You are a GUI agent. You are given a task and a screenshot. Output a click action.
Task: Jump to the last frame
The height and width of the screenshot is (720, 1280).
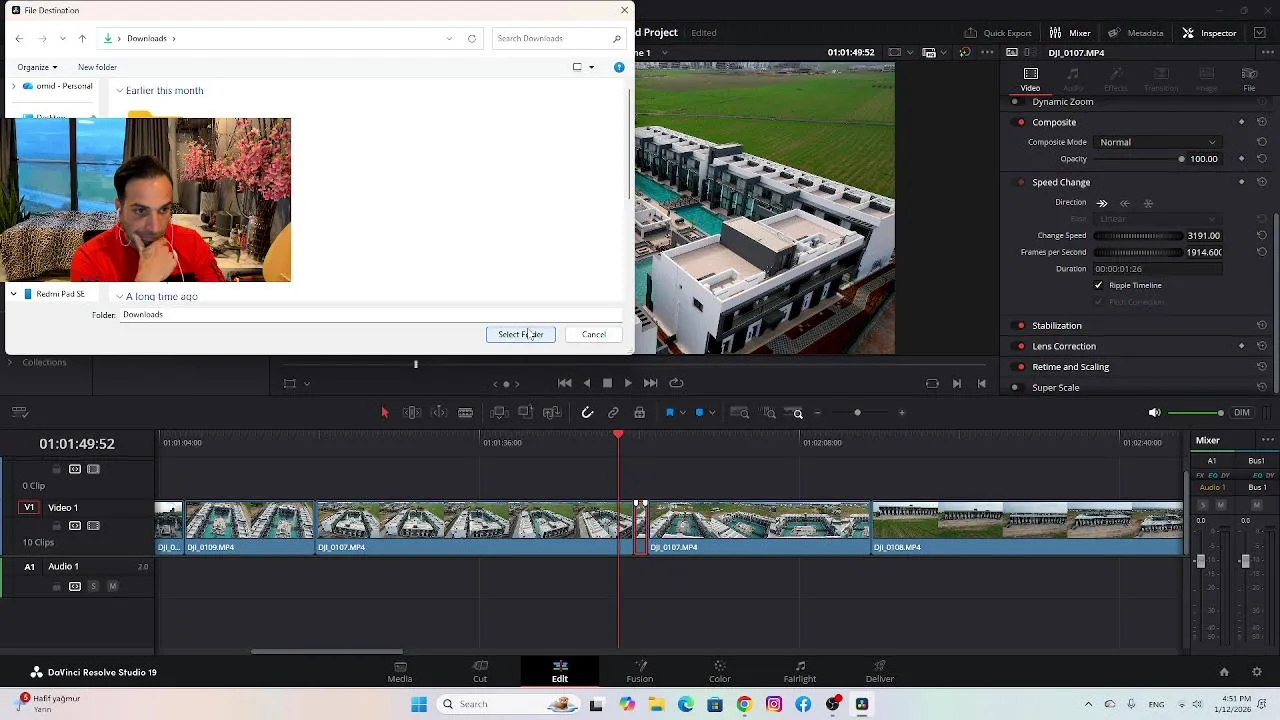click(651, 383)
